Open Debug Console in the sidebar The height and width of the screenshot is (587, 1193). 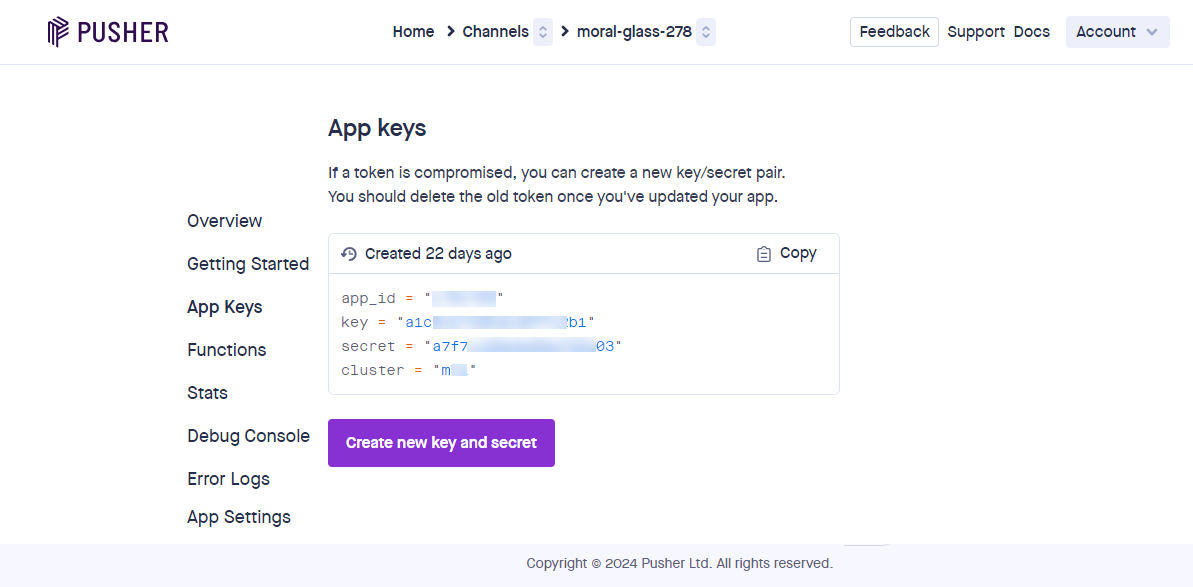[249, 436]
